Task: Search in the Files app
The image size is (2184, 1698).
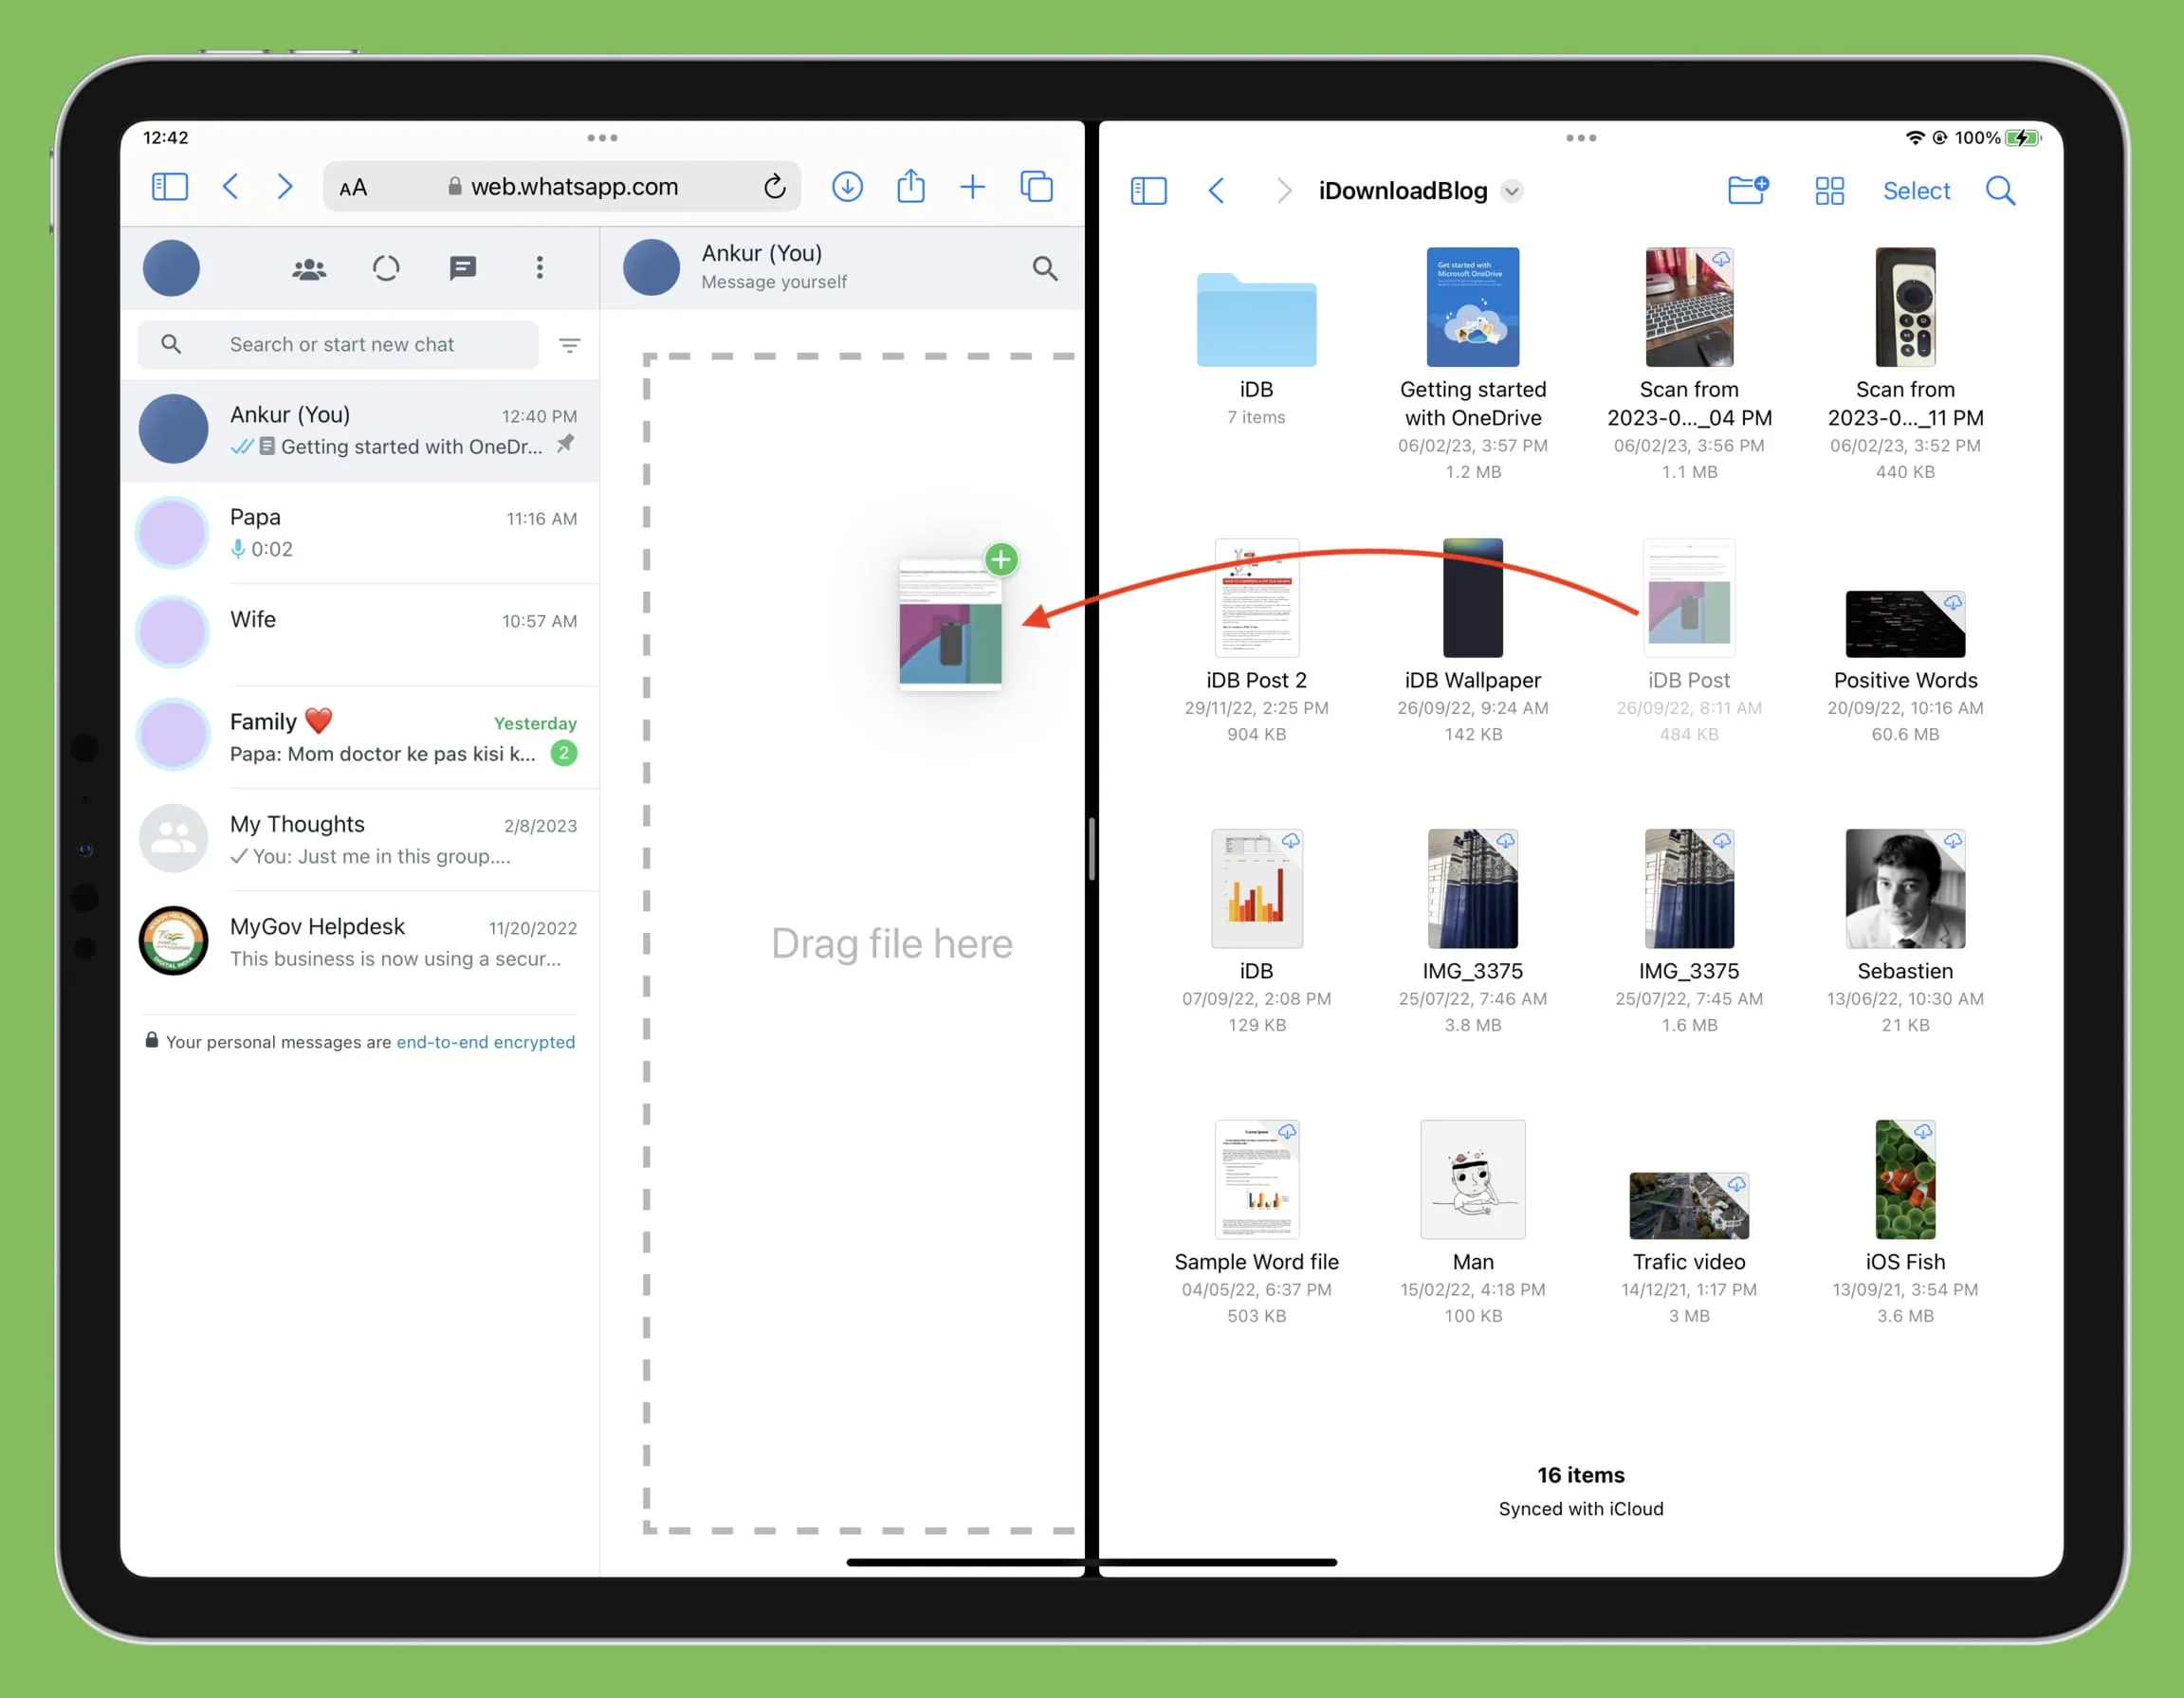Action: click(x=2000, y=190)
